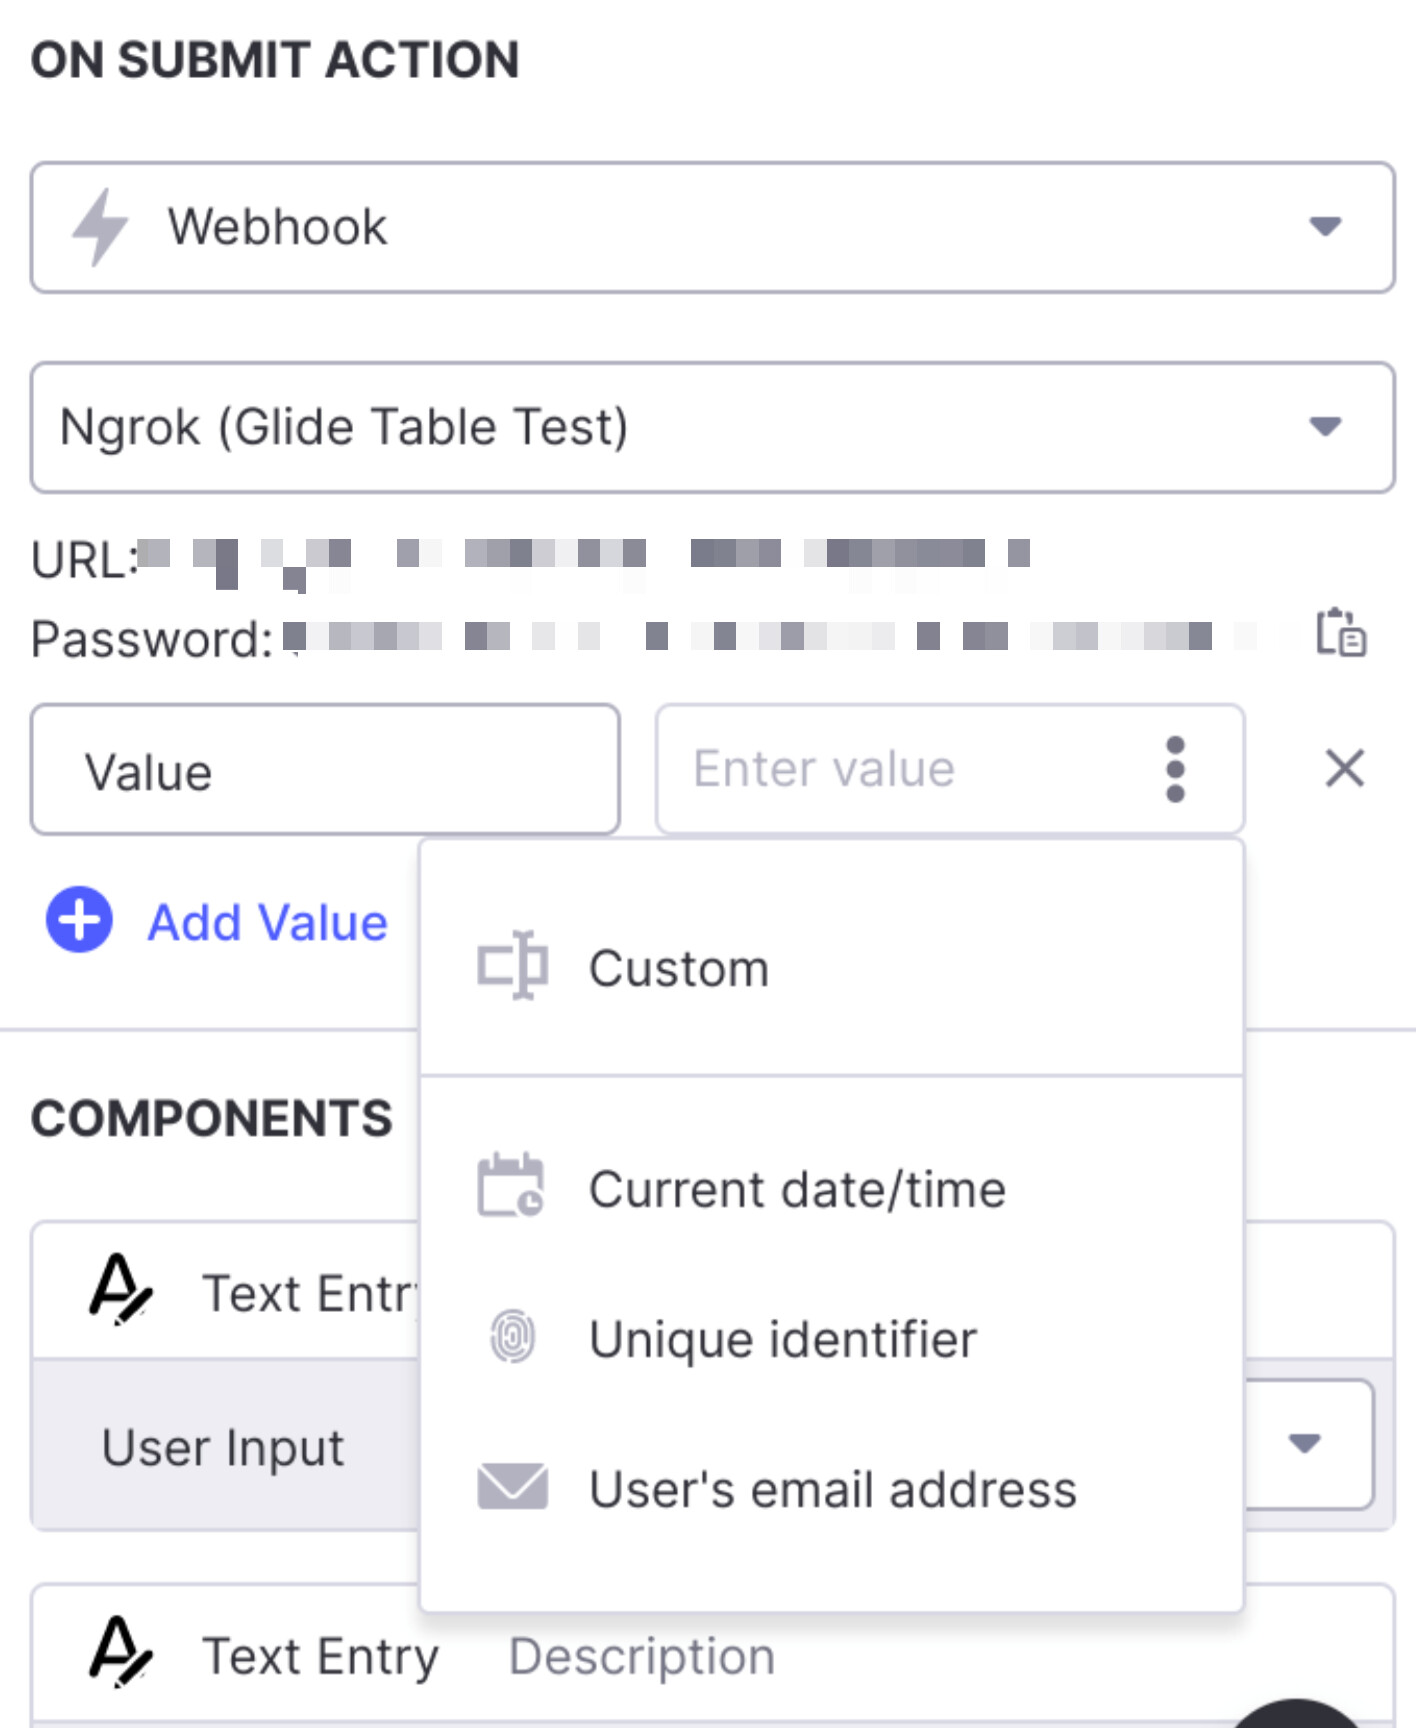Click the Custom text cursor icon
The image size is (1416, 1728).
pyautogui.click(x=512, y=966)
